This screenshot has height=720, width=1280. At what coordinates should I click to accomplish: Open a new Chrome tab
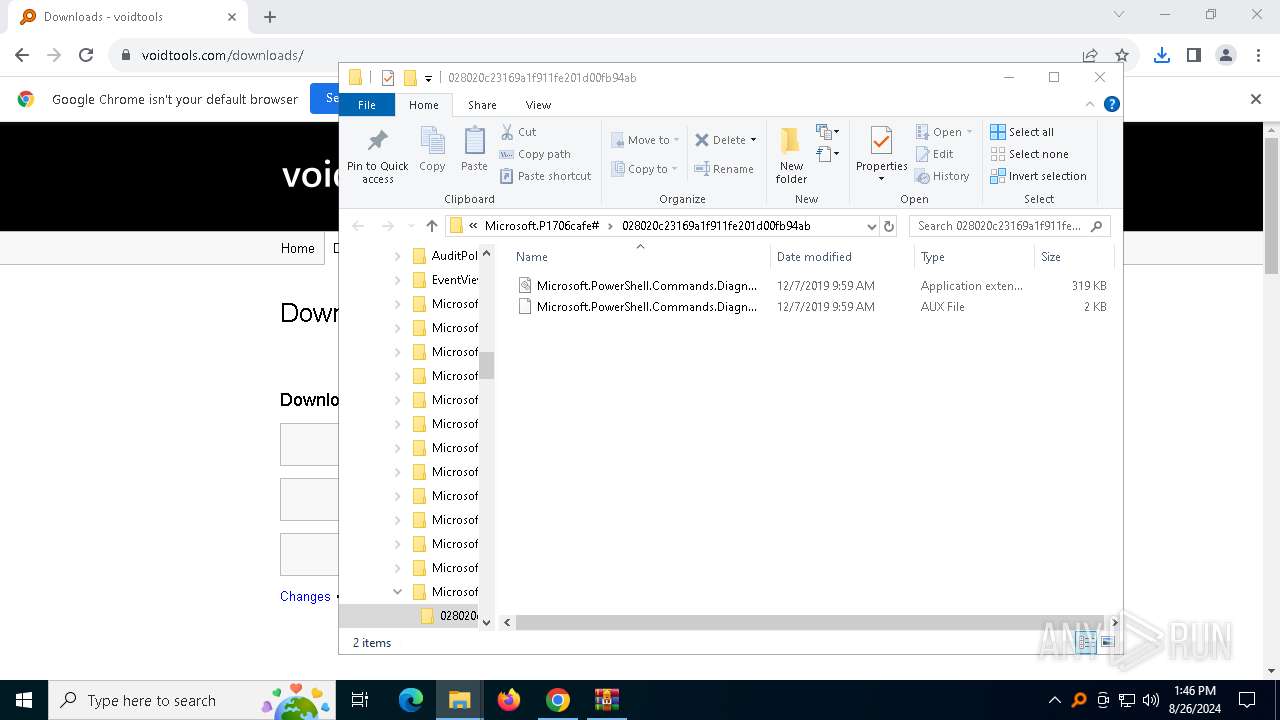(270, 17)
